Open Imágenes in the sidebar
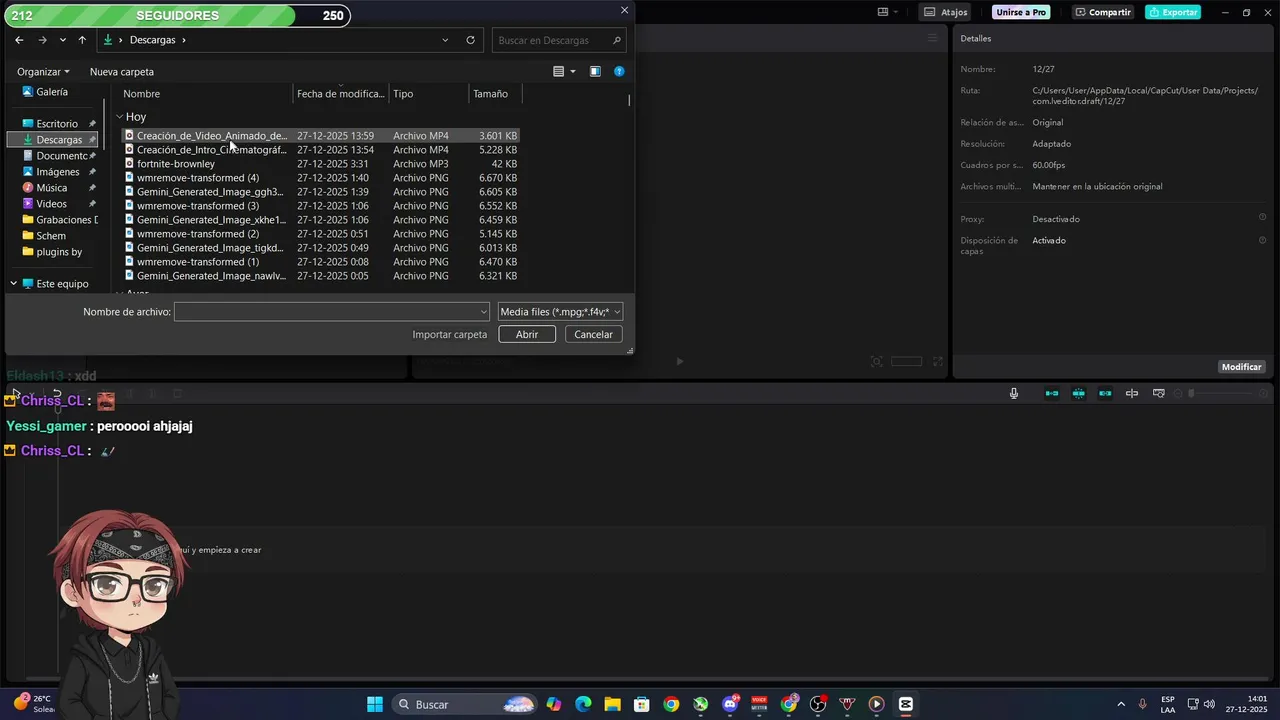The width and height of the screenshot is (1280, 720). (x=58, y=172)
